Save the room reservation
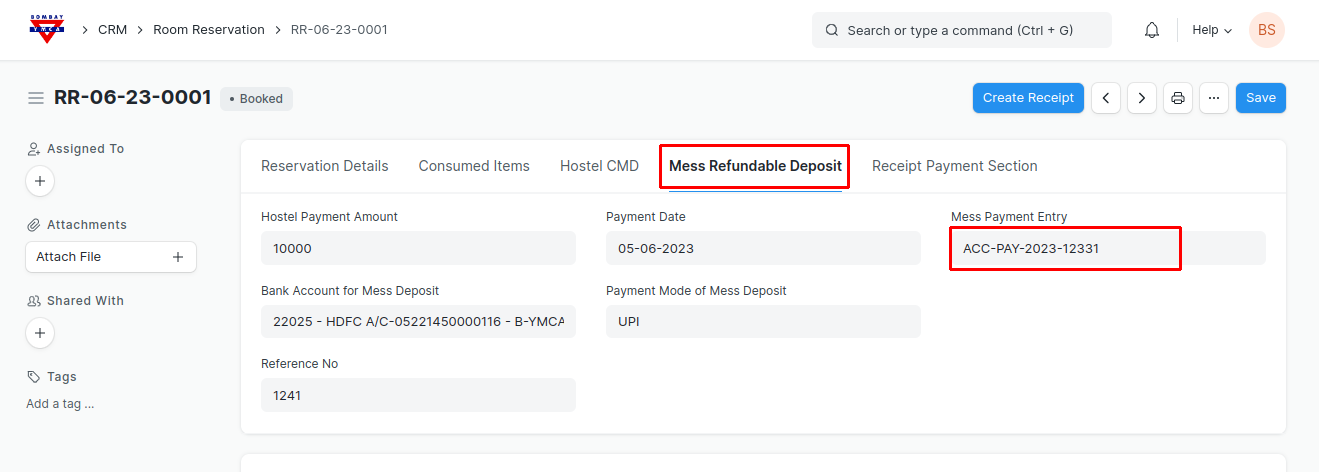 (1260, 98)
